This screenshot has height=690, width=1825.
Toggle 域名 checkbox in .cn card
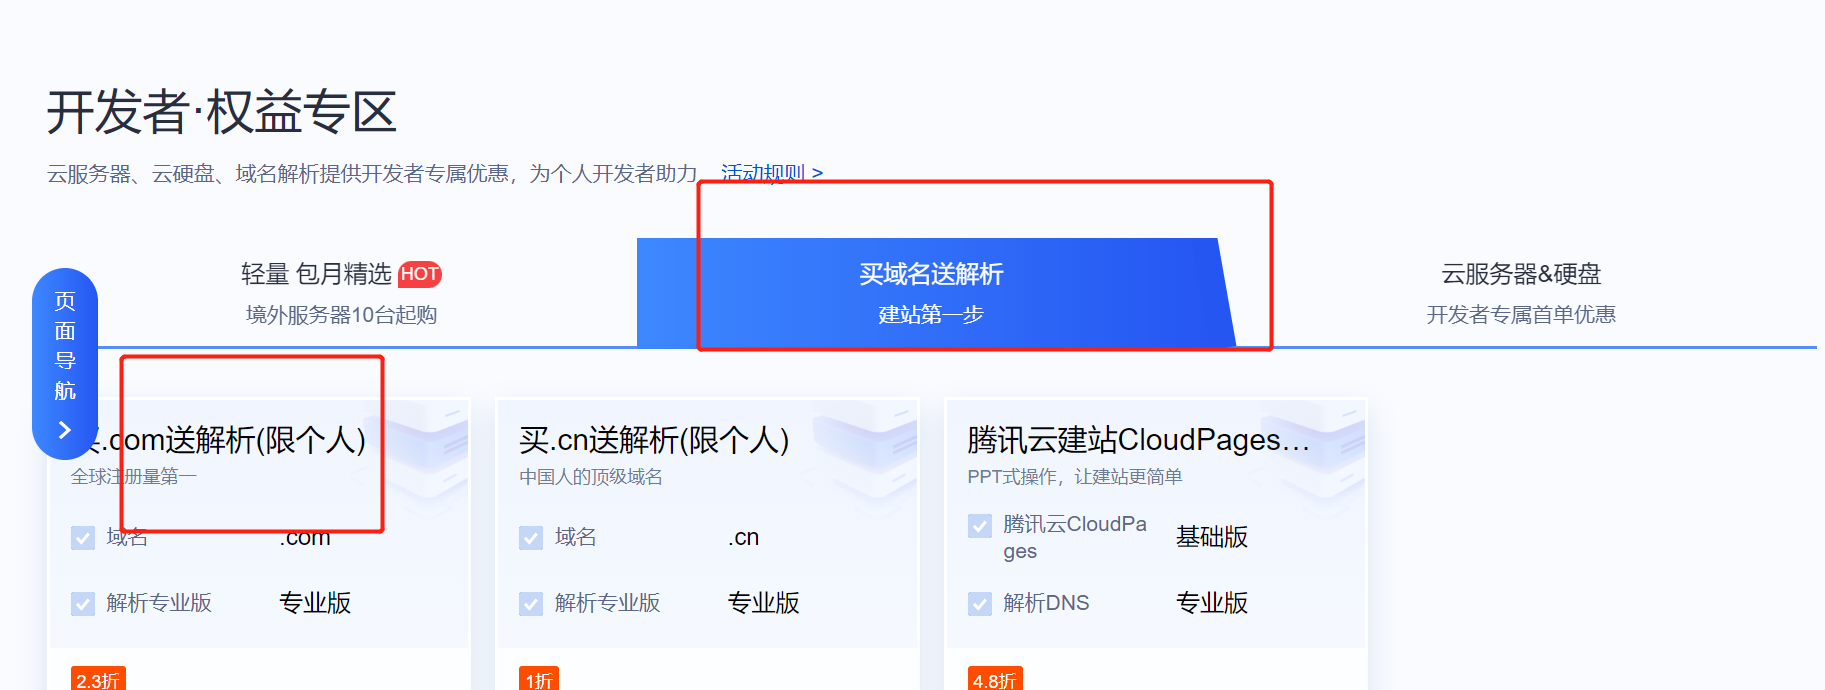click(531, 538)
